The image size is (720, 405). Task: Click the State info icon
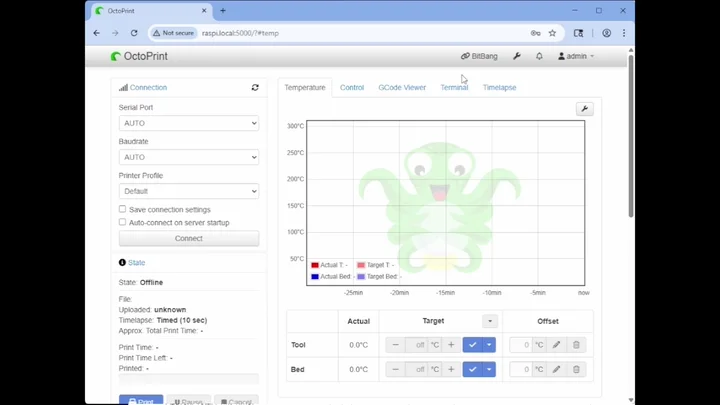(x=122, y=263)
